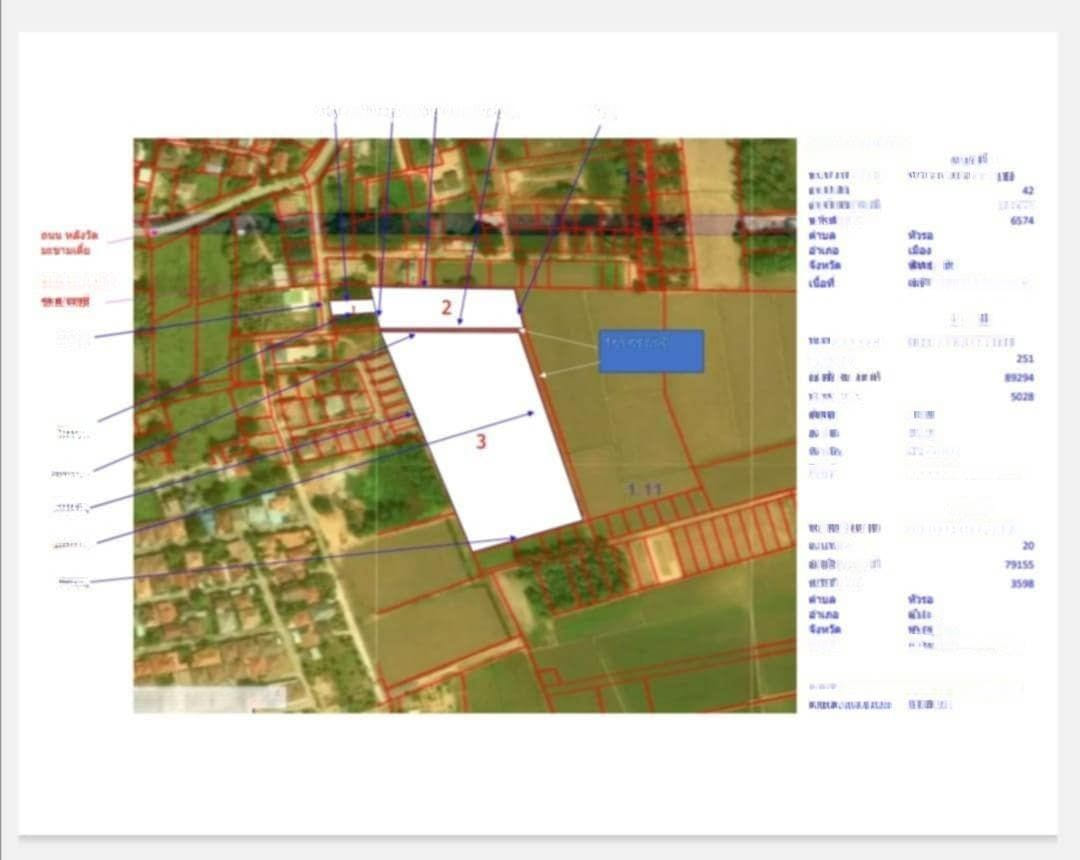Click the value 3598 in the info panel

(1021, 583)
